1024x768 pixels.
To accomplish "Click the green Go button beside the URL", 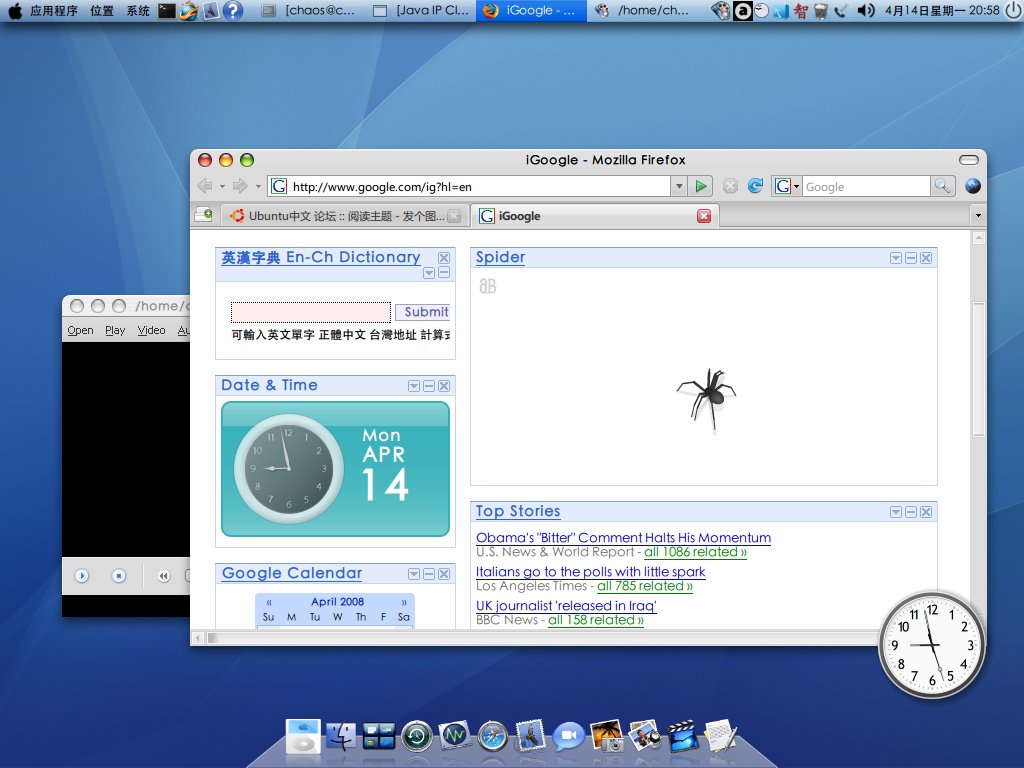I will [x=701, y=186].
